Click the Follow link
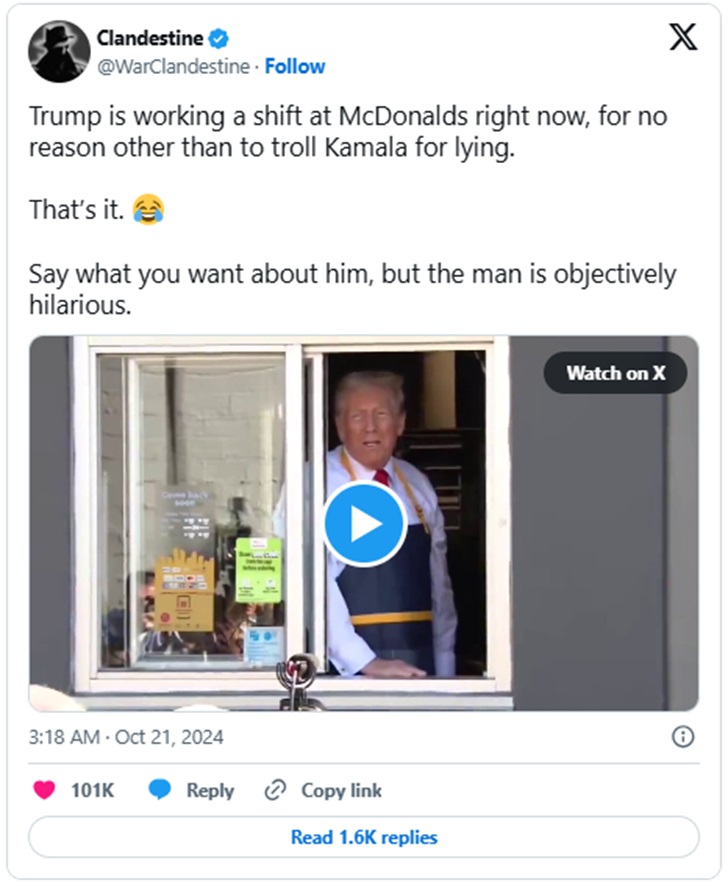728x883 pixels. 295,67
